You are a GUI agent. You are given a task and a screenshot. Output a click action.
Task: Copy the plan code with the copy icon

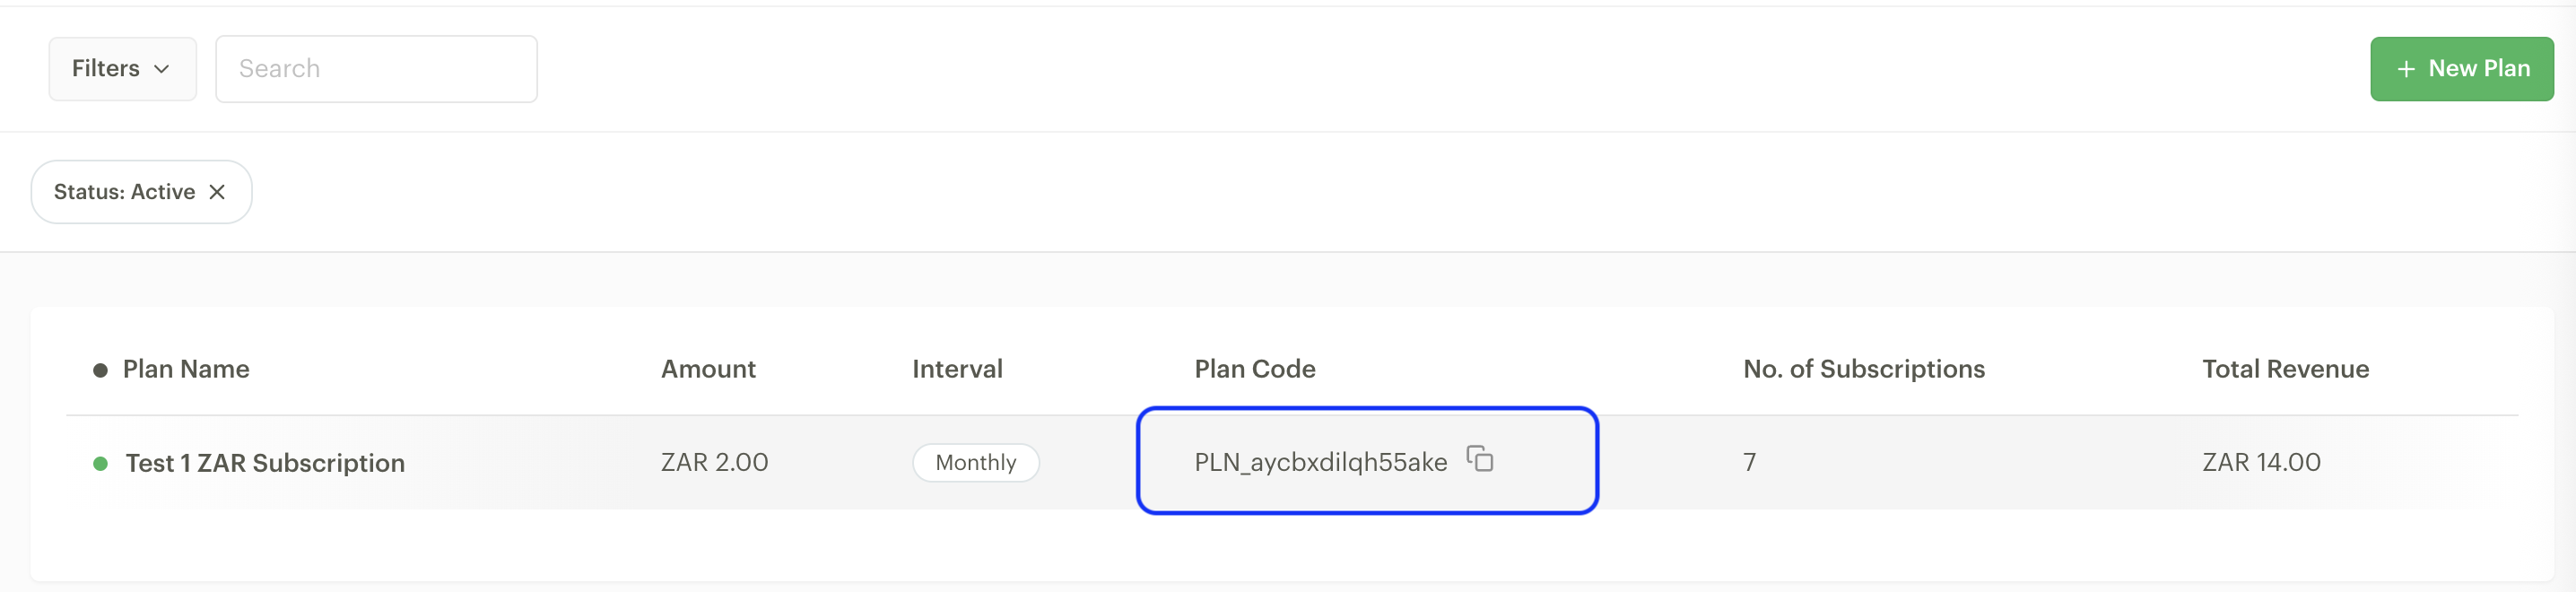1480,459
